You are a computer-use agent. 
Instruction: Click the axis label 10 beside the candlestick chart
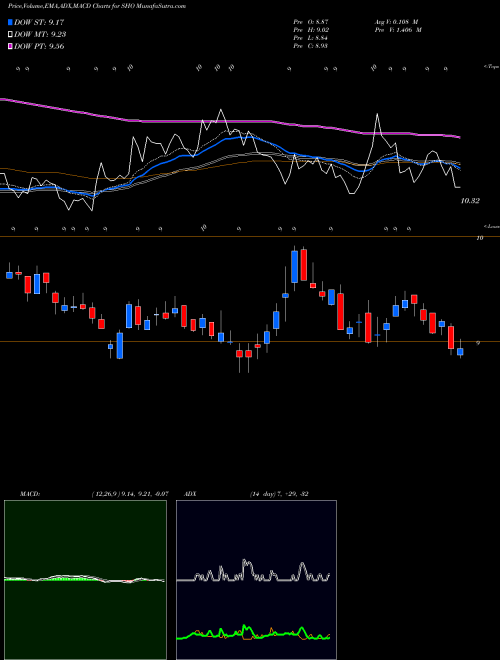(x=479, y=238)
